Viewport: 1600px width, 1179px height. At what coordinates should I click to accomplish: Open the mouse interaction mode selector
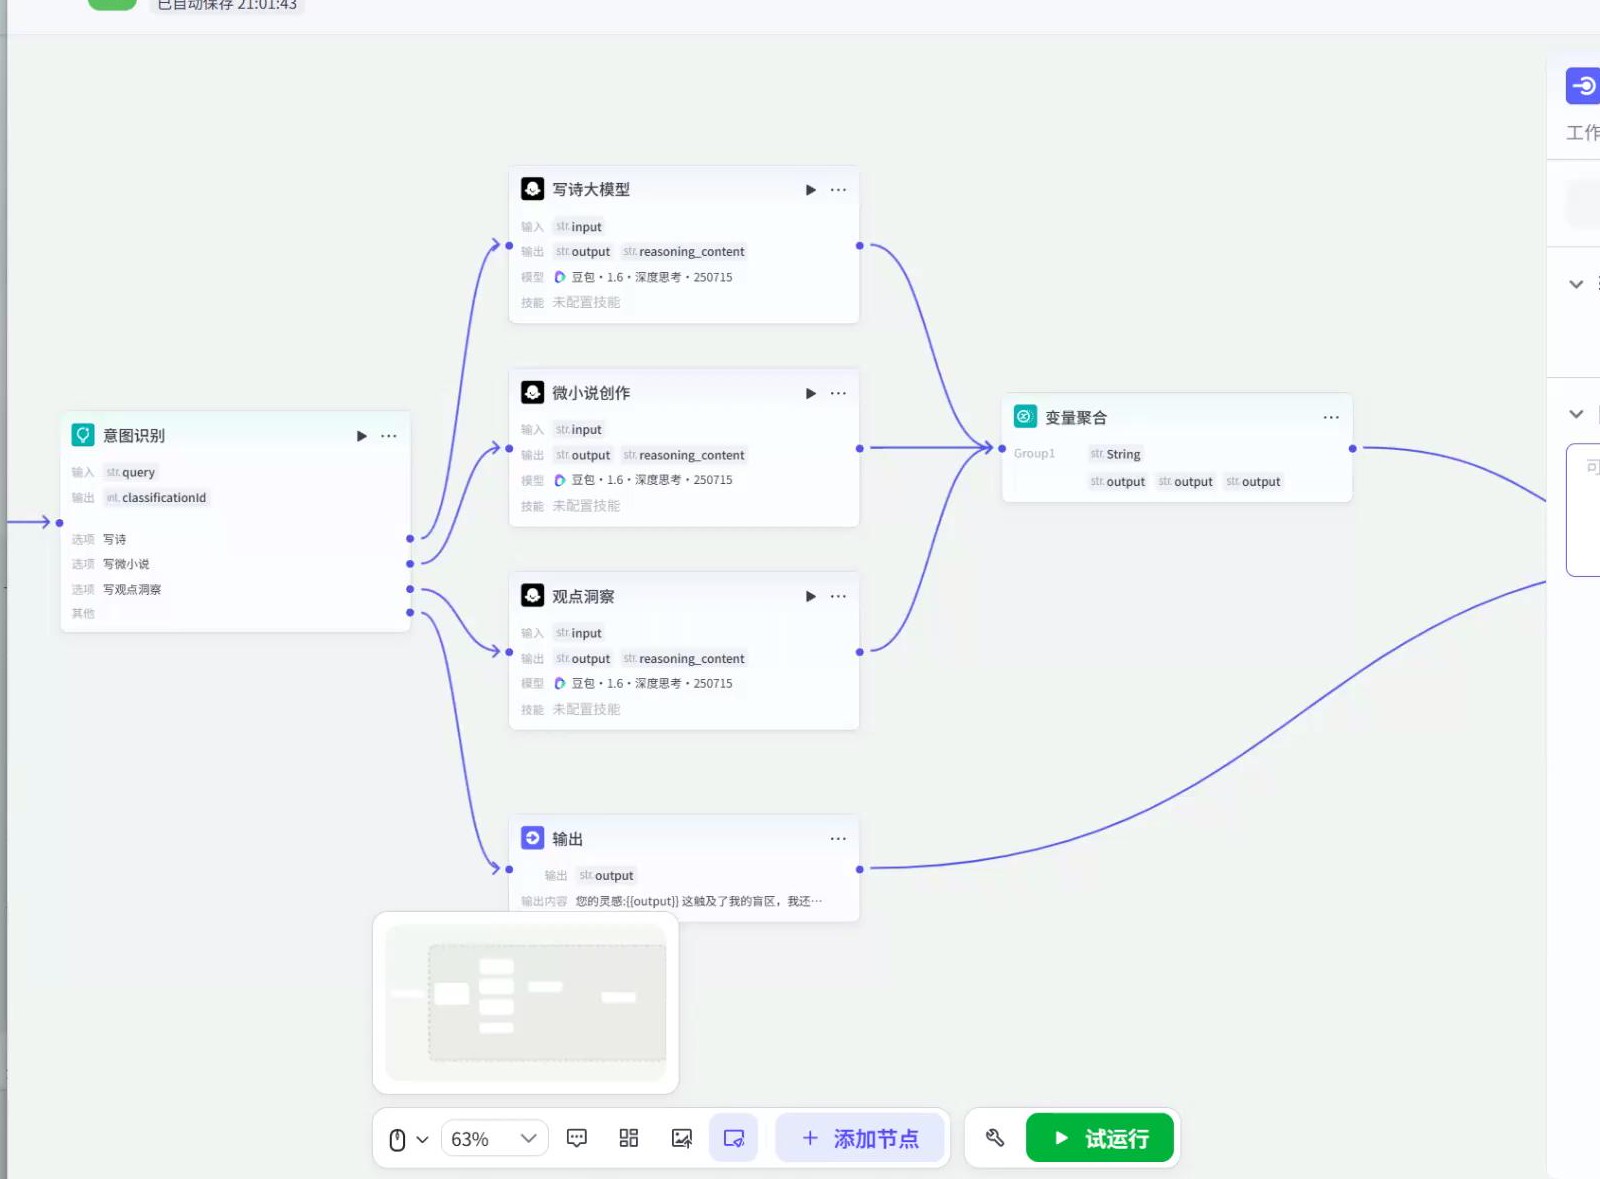408,1139
